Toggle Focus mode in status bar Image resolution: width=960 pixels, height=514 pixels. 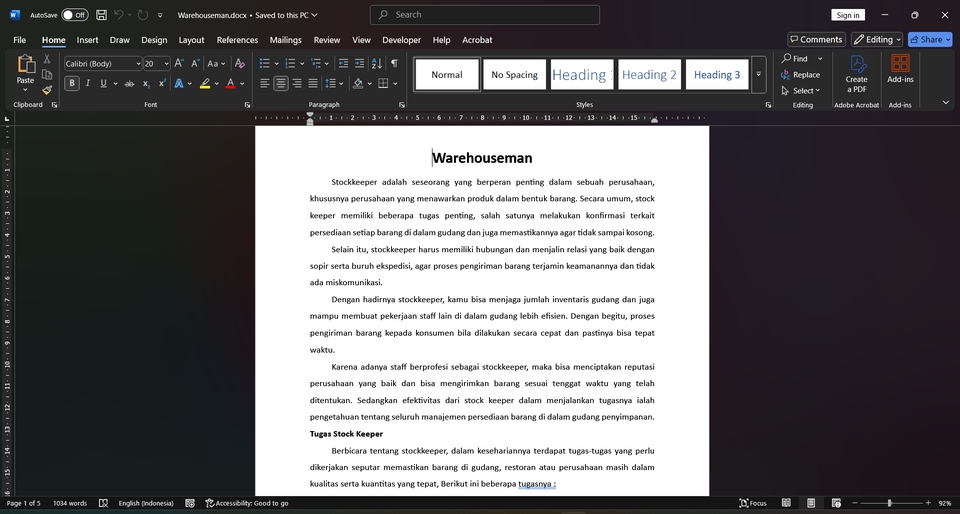[752, 503]
